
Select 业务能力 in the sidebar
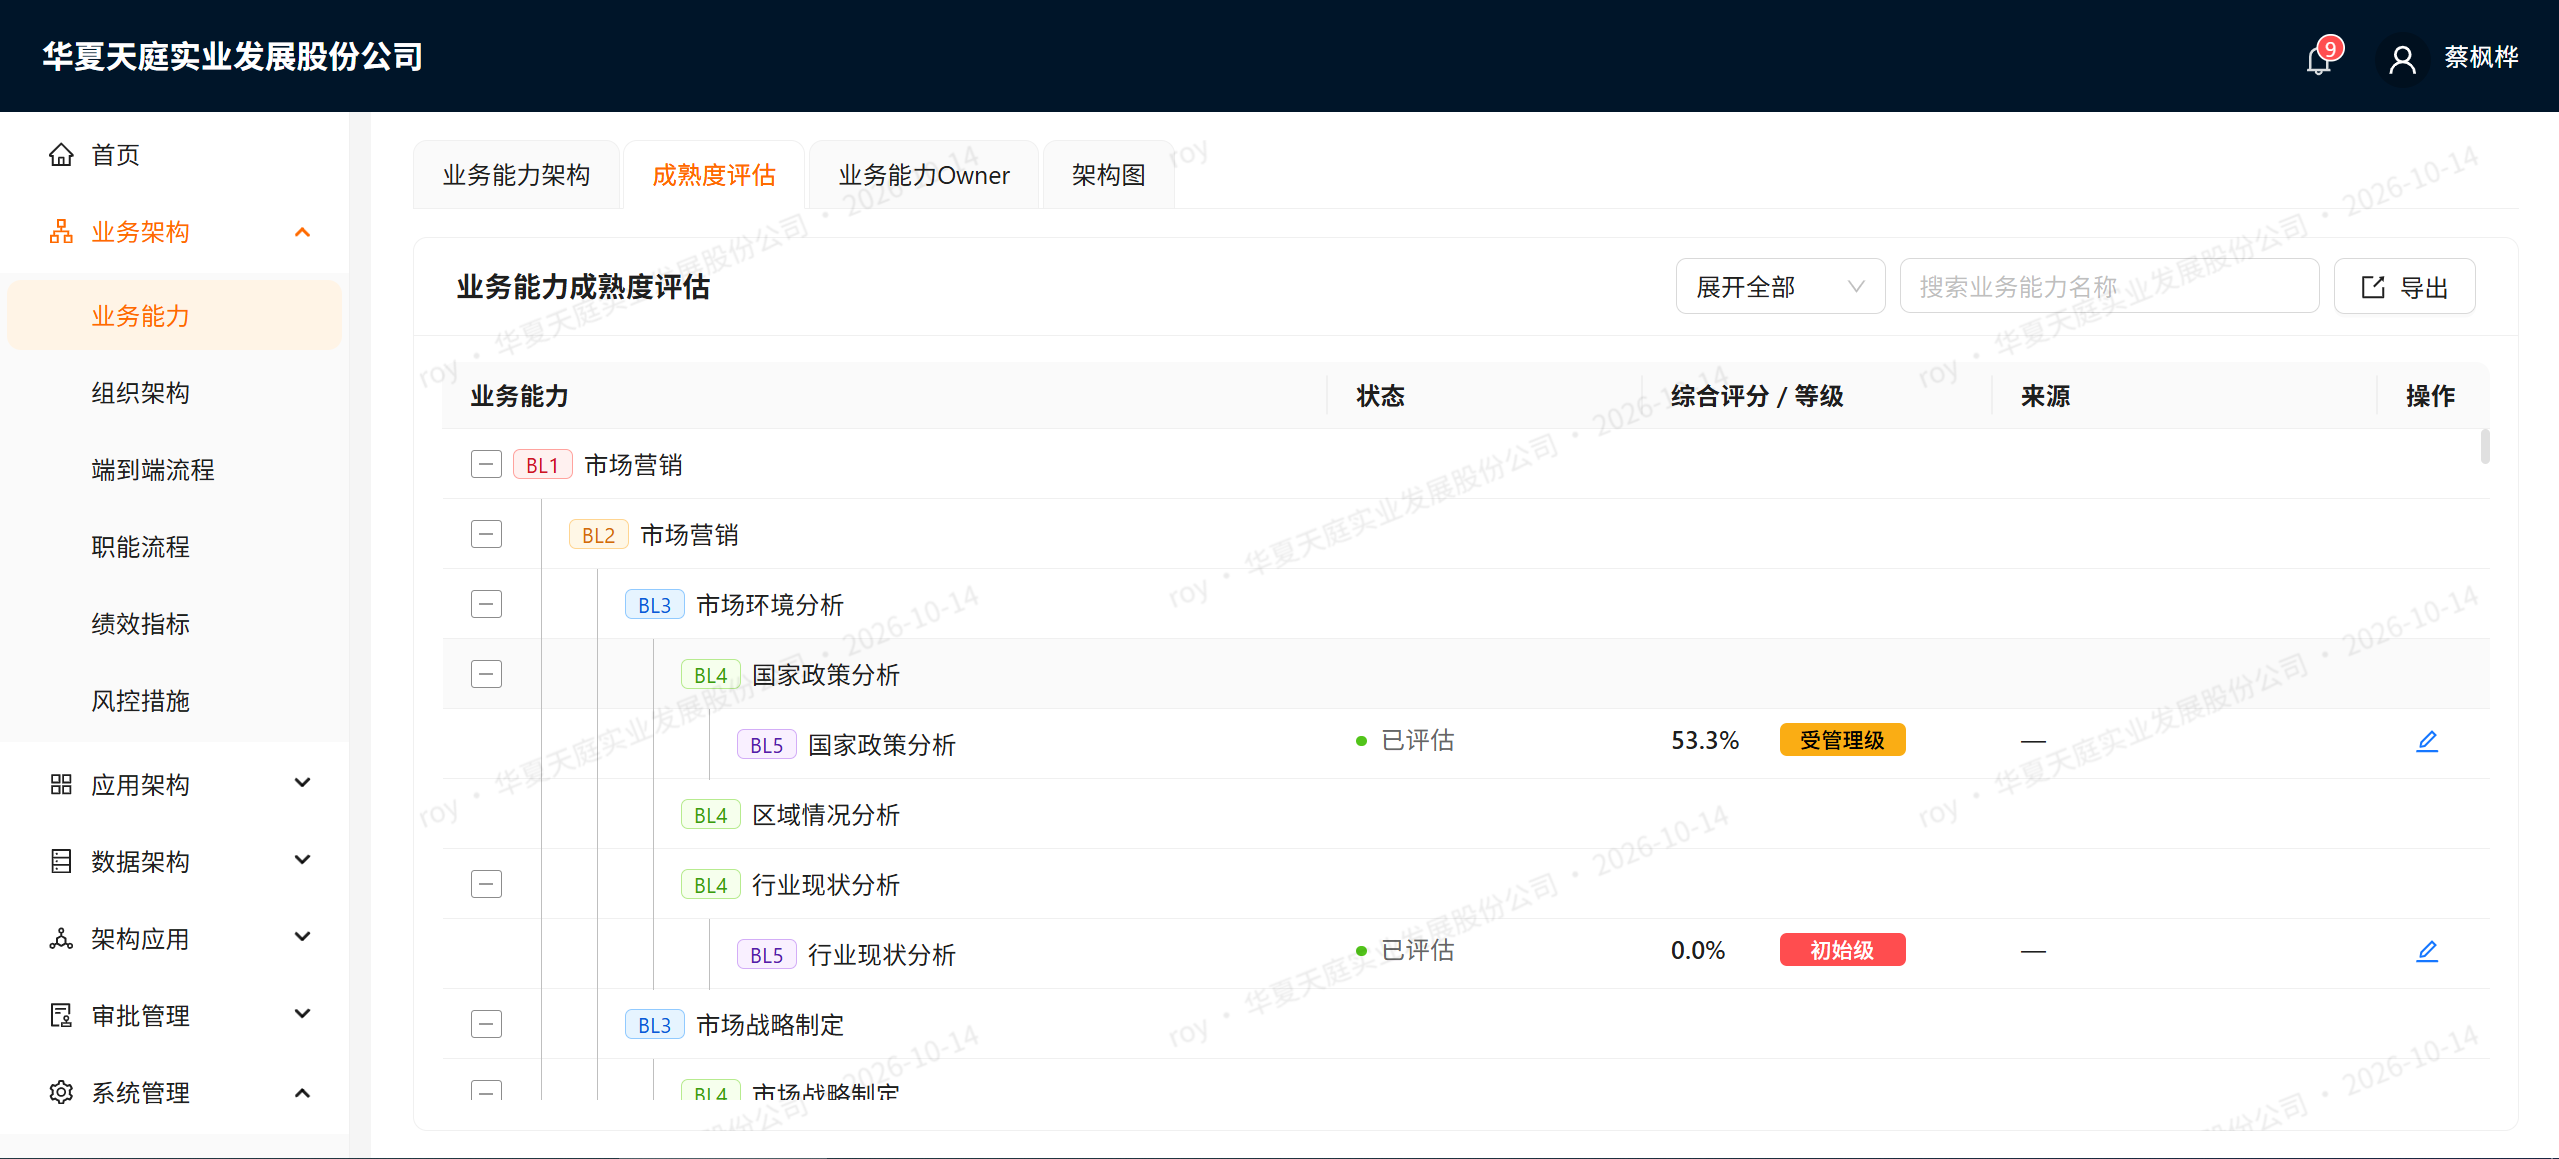coord(175,316)
